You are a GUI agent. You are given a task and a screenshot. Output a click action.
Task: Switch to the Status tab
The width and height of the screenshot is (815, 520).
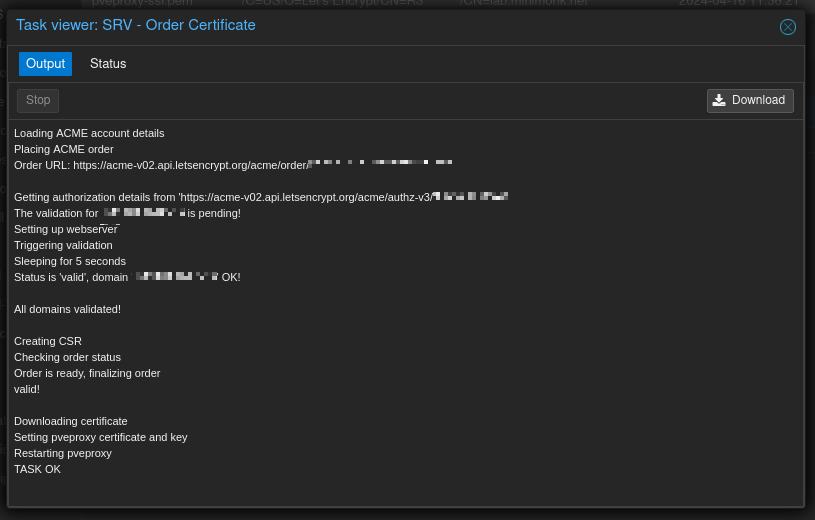(x=108, y=63)
